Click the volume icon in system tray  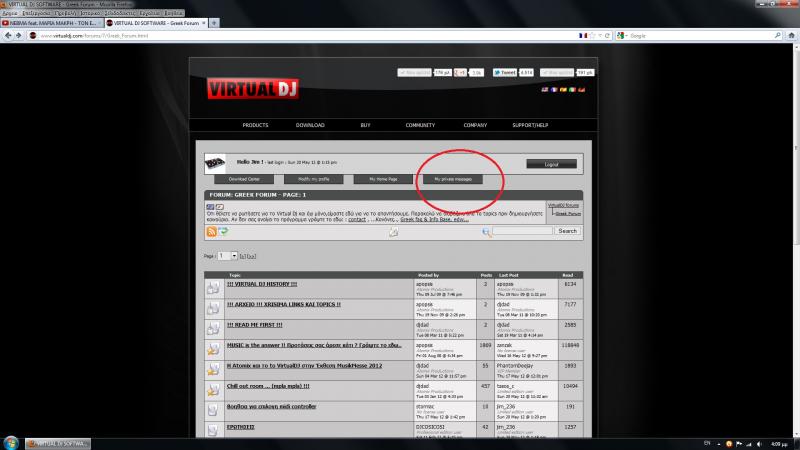point(759,444)
